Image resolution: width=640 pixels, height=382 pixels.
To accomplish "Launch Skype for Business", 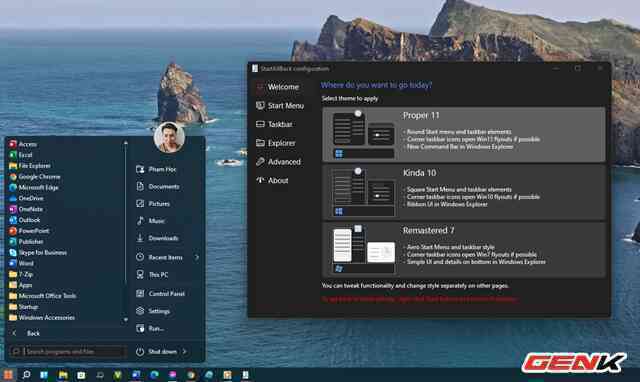I will click(x=38, y=253).
